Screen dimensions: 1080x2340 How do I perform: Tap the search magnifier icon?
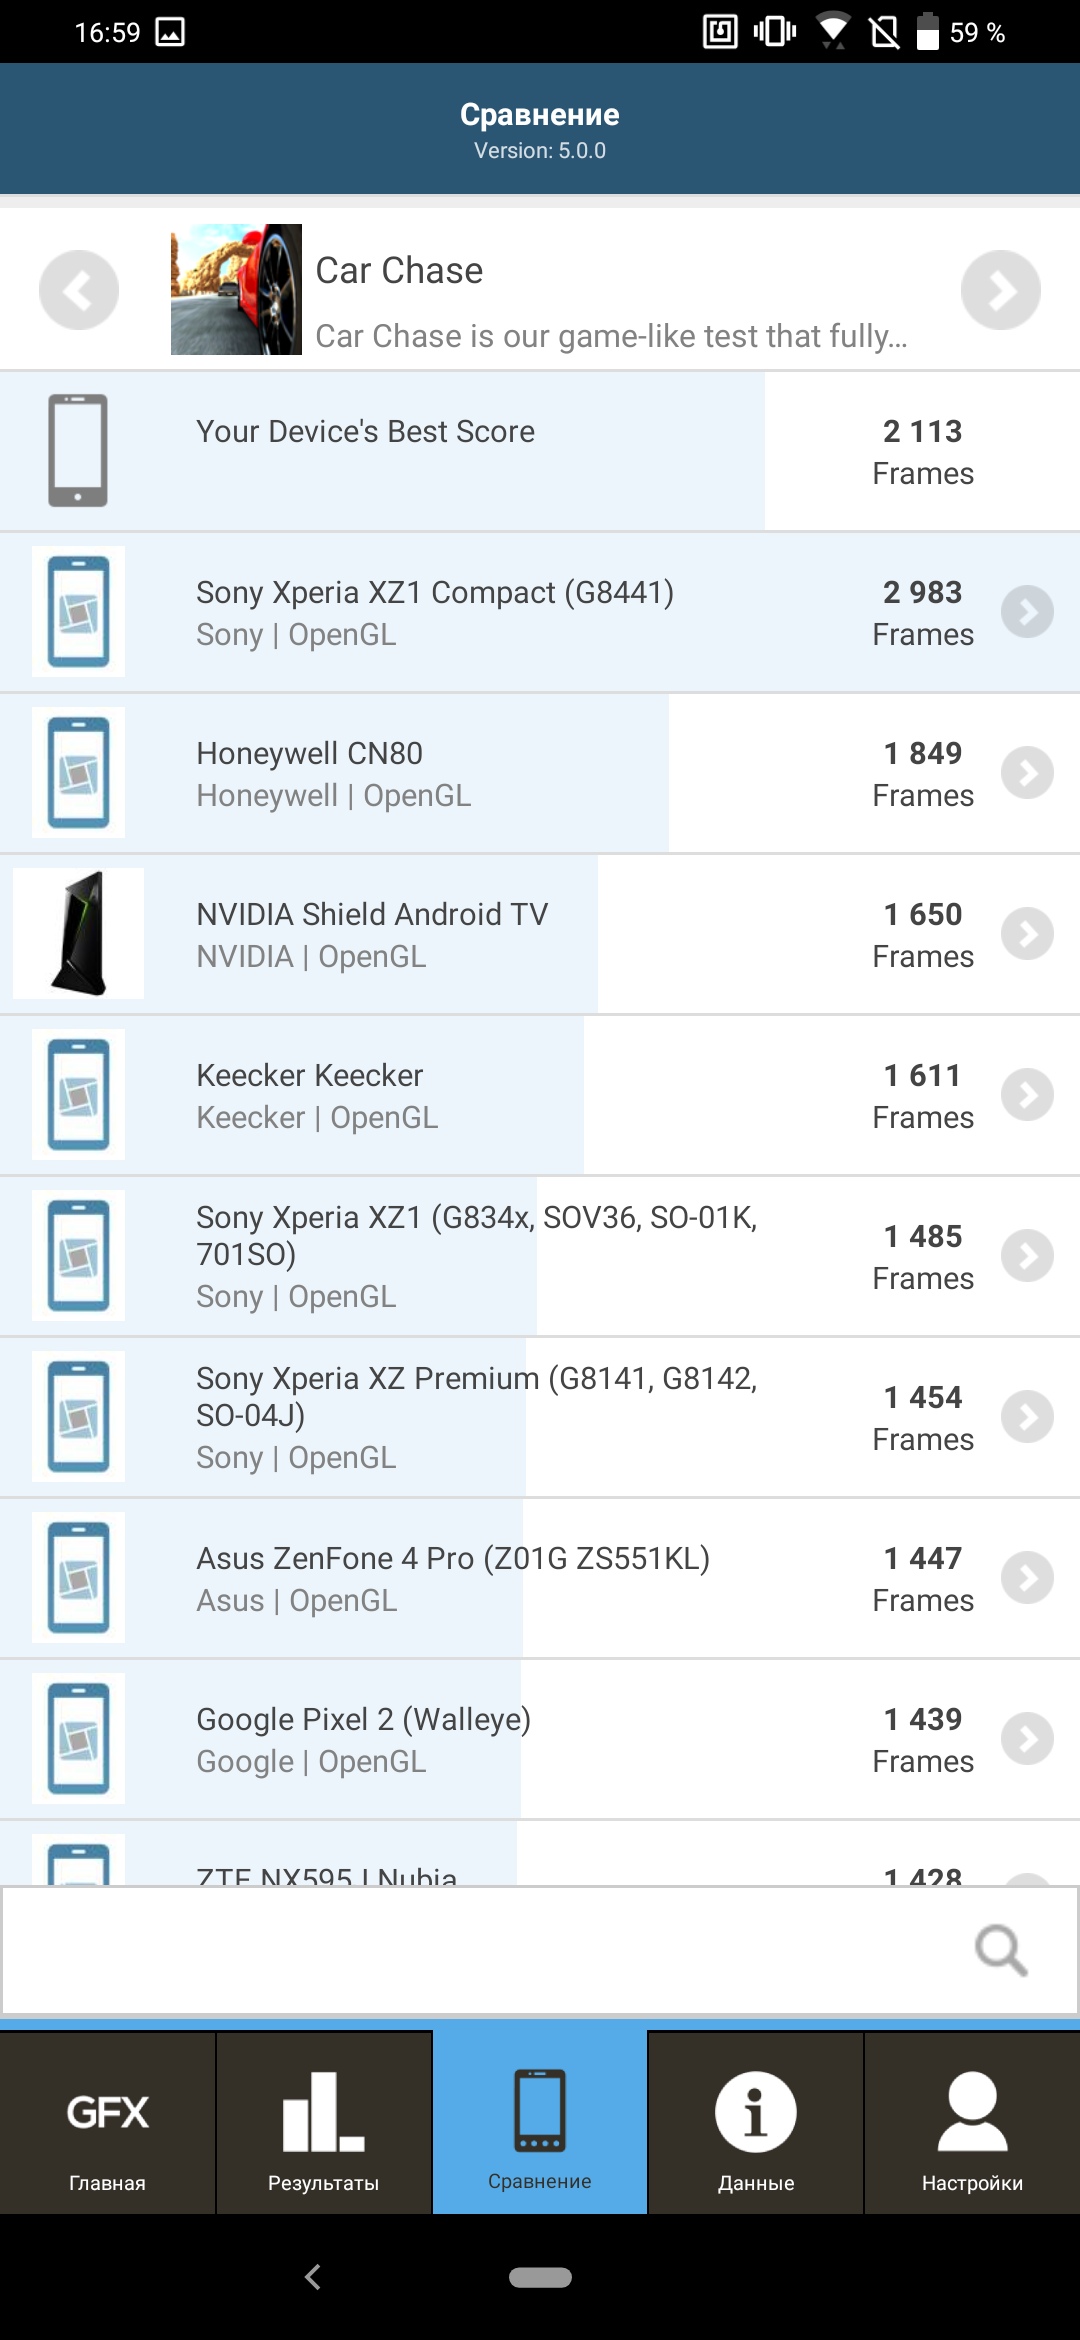tap(1000, 1950)
